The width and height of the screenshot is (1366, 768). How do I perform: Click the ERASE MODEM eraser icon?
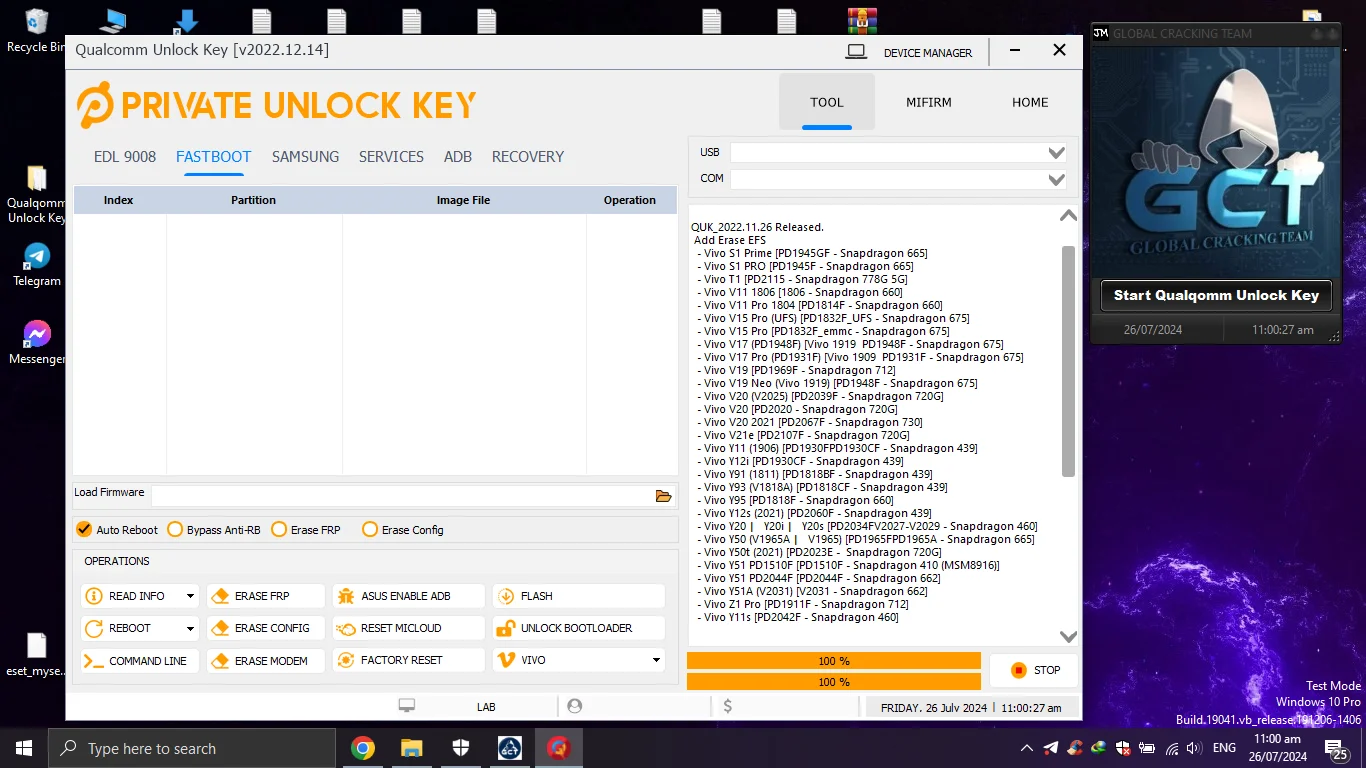tap(220, 660)
